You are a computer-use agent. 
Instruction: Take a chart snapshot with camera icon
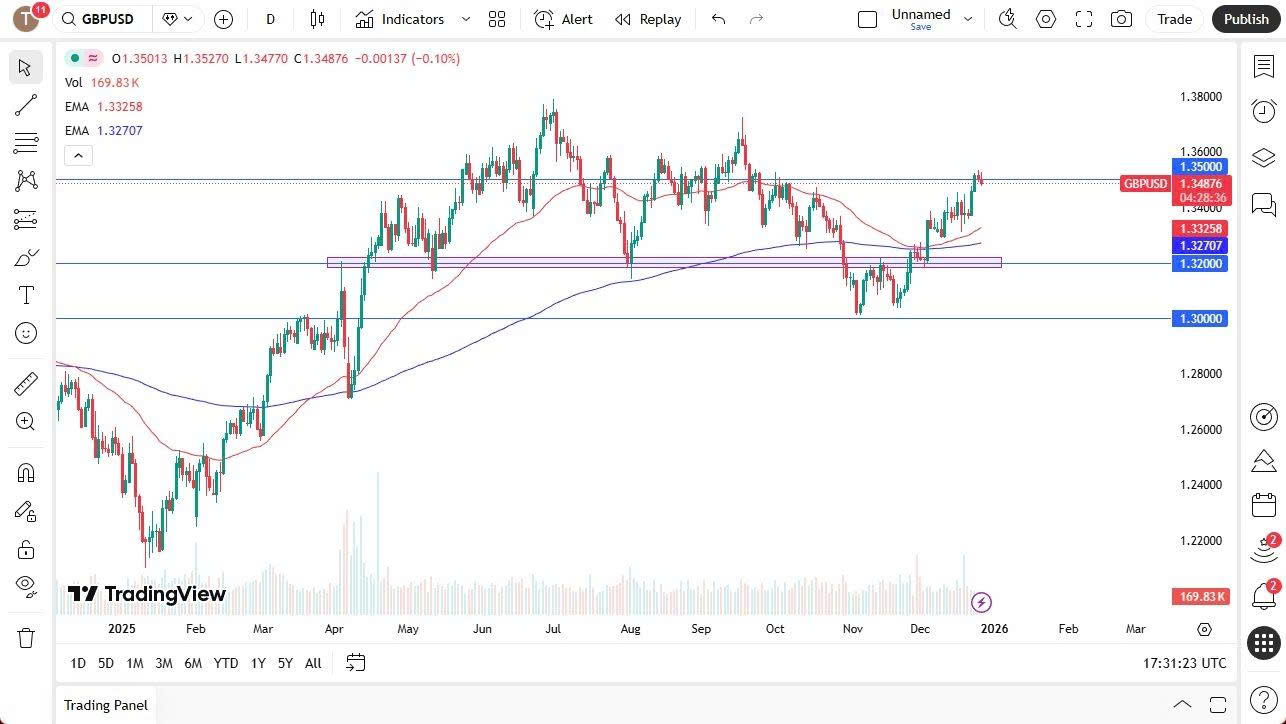[x=1122, y=19]
